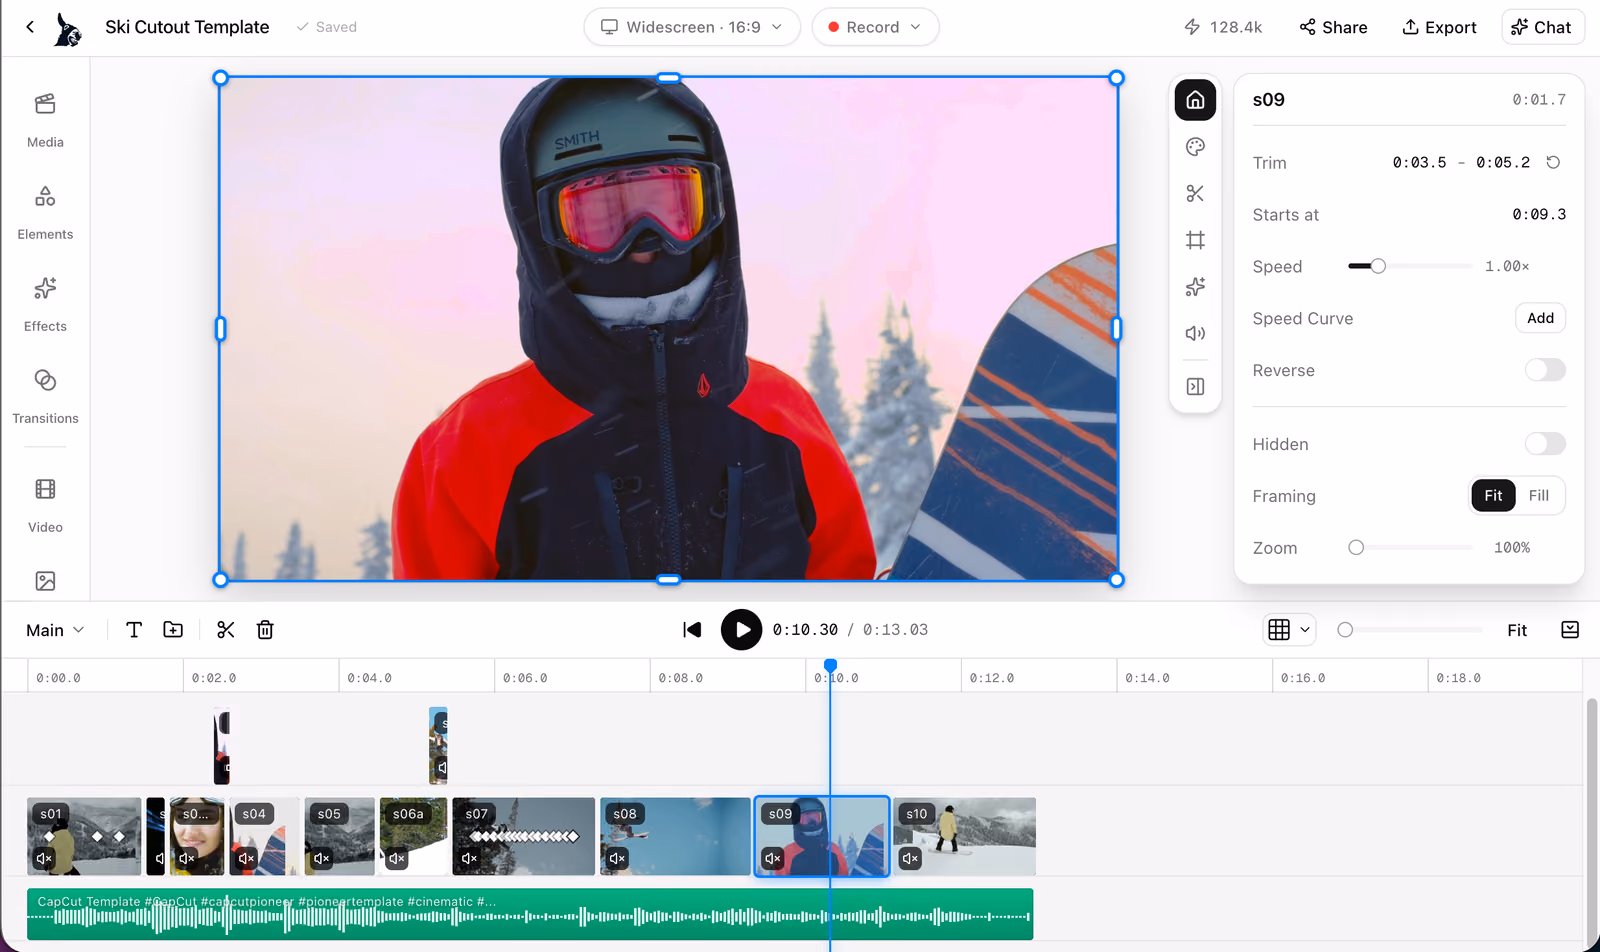
Task: Unmute the s10 clip
Action: pos(910,858)
